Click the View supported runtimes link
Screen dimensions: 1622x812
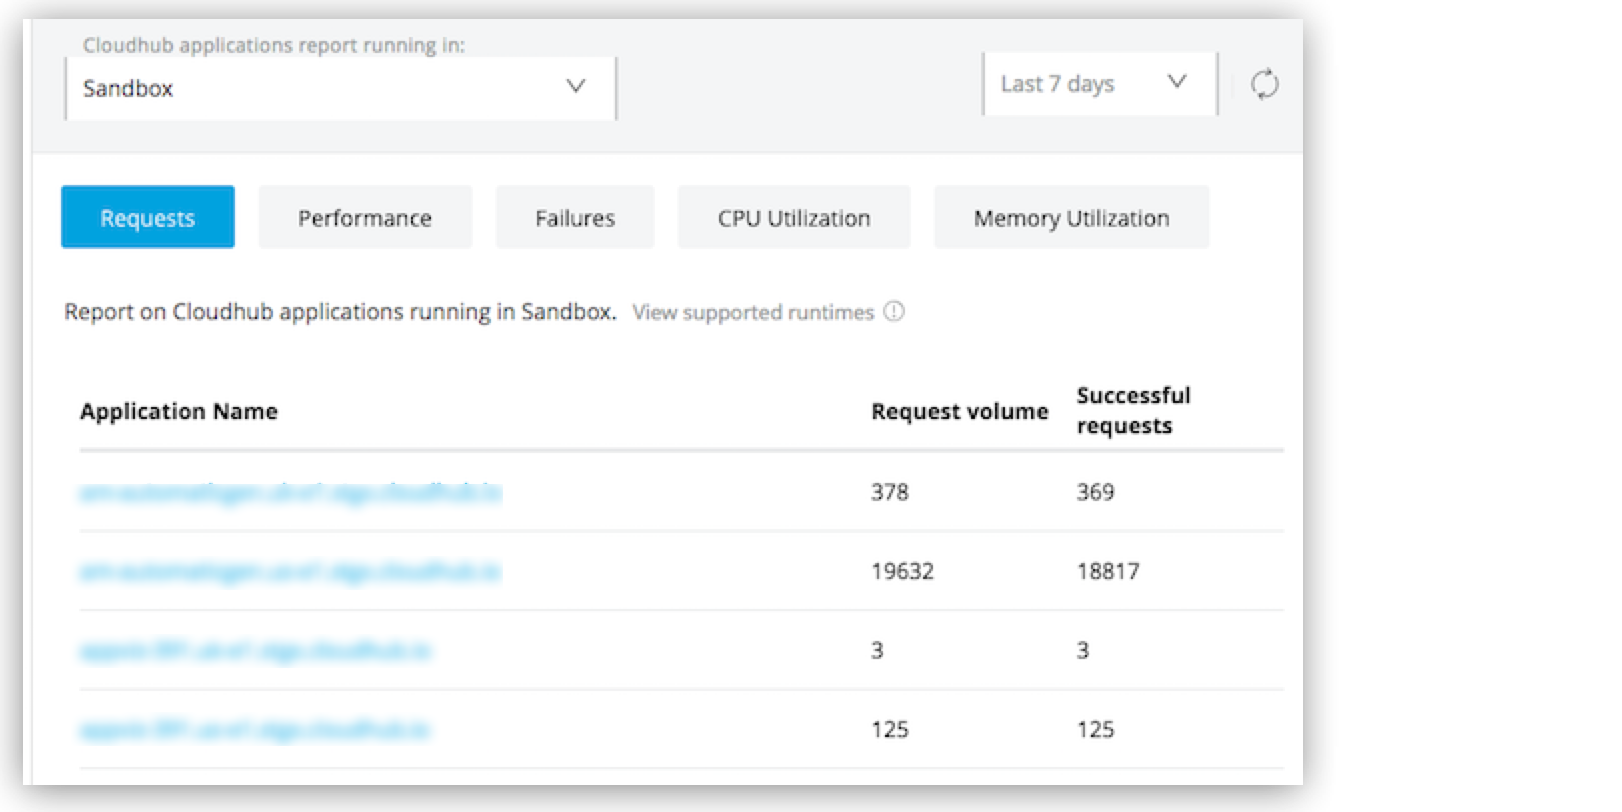pyautogui.click(x=753, y=312)
